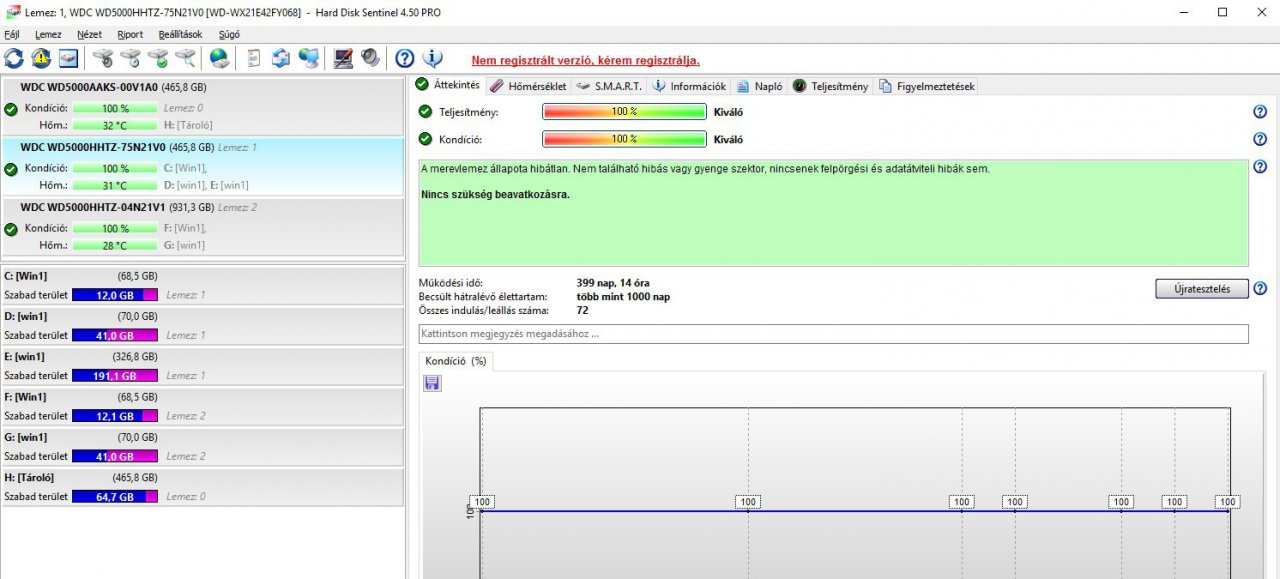Click the blue question mark help toolbar icon
The height and width of the screenshot is (579, 1280).
[405, 58]
